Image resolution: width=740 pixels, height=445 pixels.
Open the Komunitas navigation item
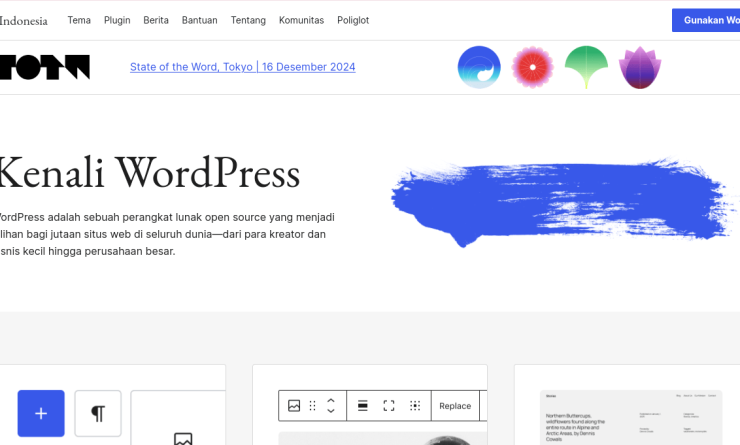coord(301,20)
